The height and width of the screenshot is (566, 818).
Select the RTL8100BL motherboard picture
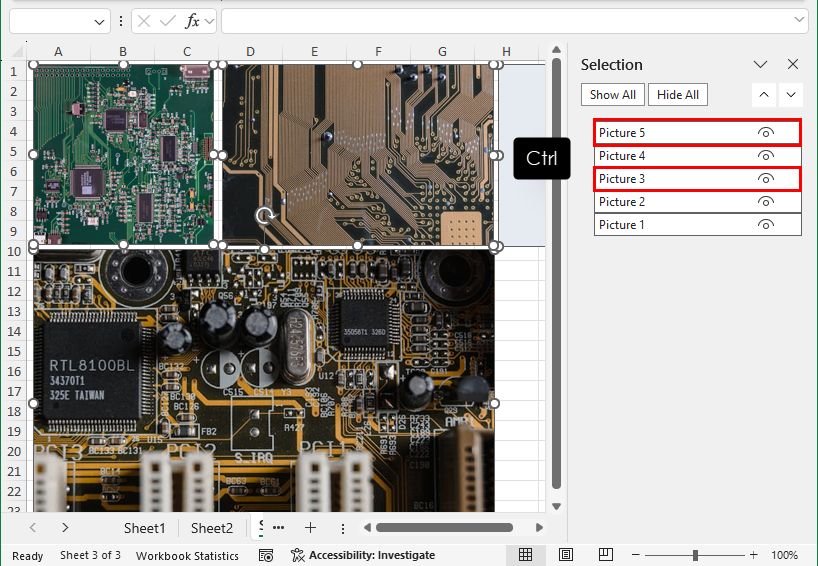tap(264, 380)
